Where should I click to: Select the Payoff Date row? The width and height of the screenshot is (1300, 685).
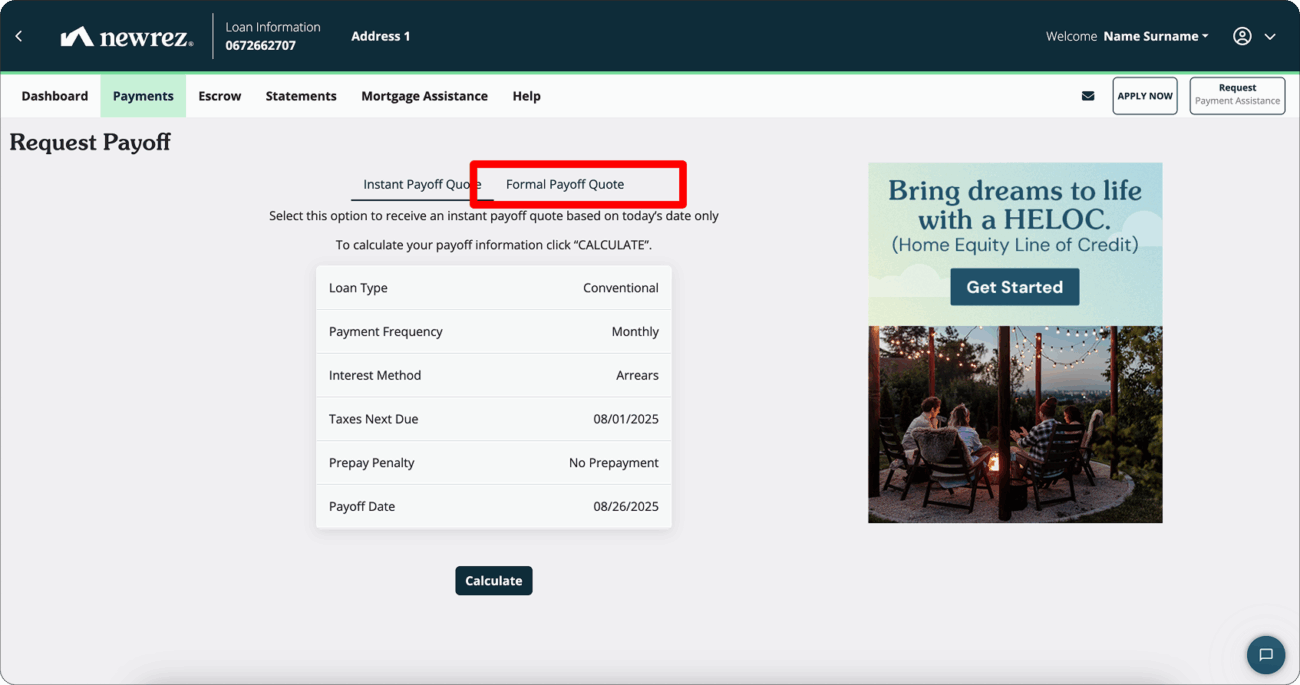(x=493, y=506)
